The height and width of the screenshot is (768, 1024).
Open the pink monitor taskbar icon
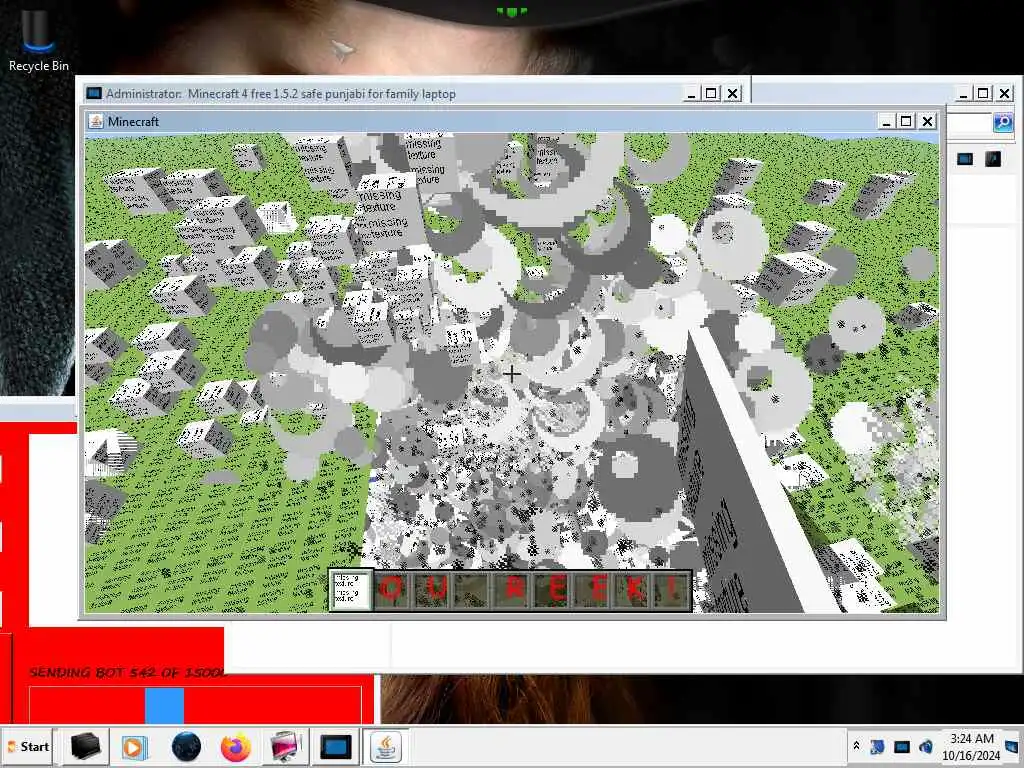pyautogui.click(x=285, y=746)
